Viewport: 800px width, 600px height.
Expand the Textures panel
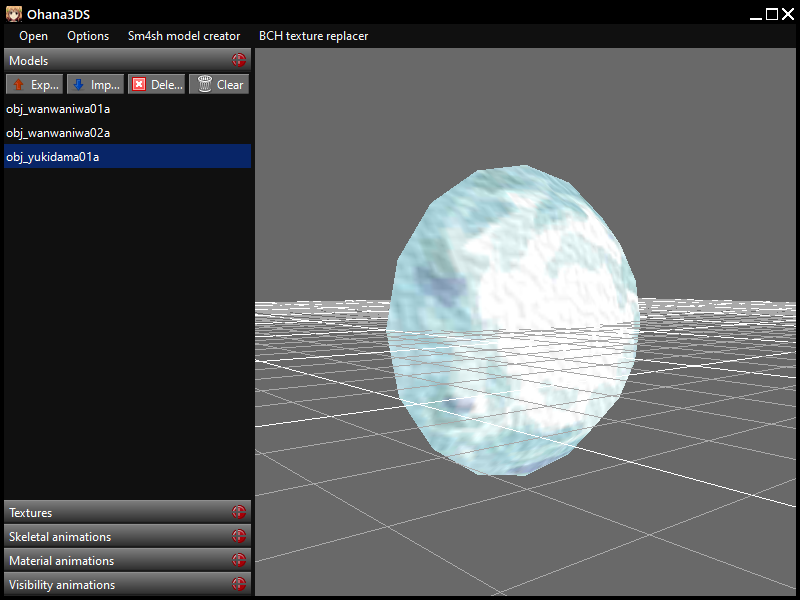pyautogui.click(x=238, y=513)
